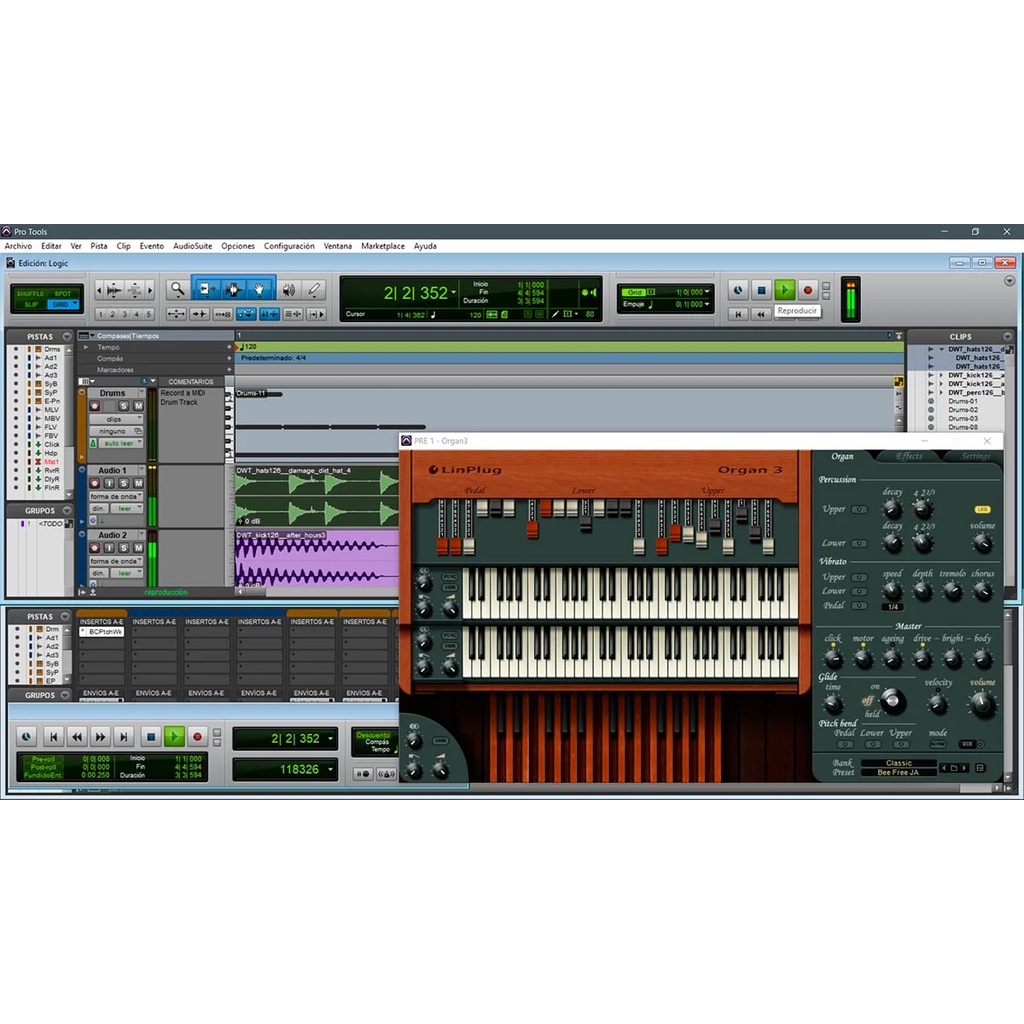Click Descuento count-off button
The image size is (1024, 1024).
(374, 735)
